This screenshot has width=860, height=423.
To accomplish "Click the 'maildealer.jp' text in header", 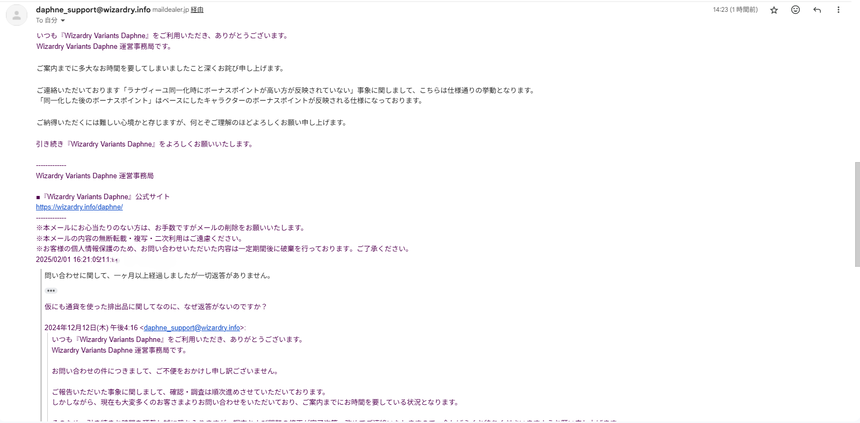I will [171, 10].
